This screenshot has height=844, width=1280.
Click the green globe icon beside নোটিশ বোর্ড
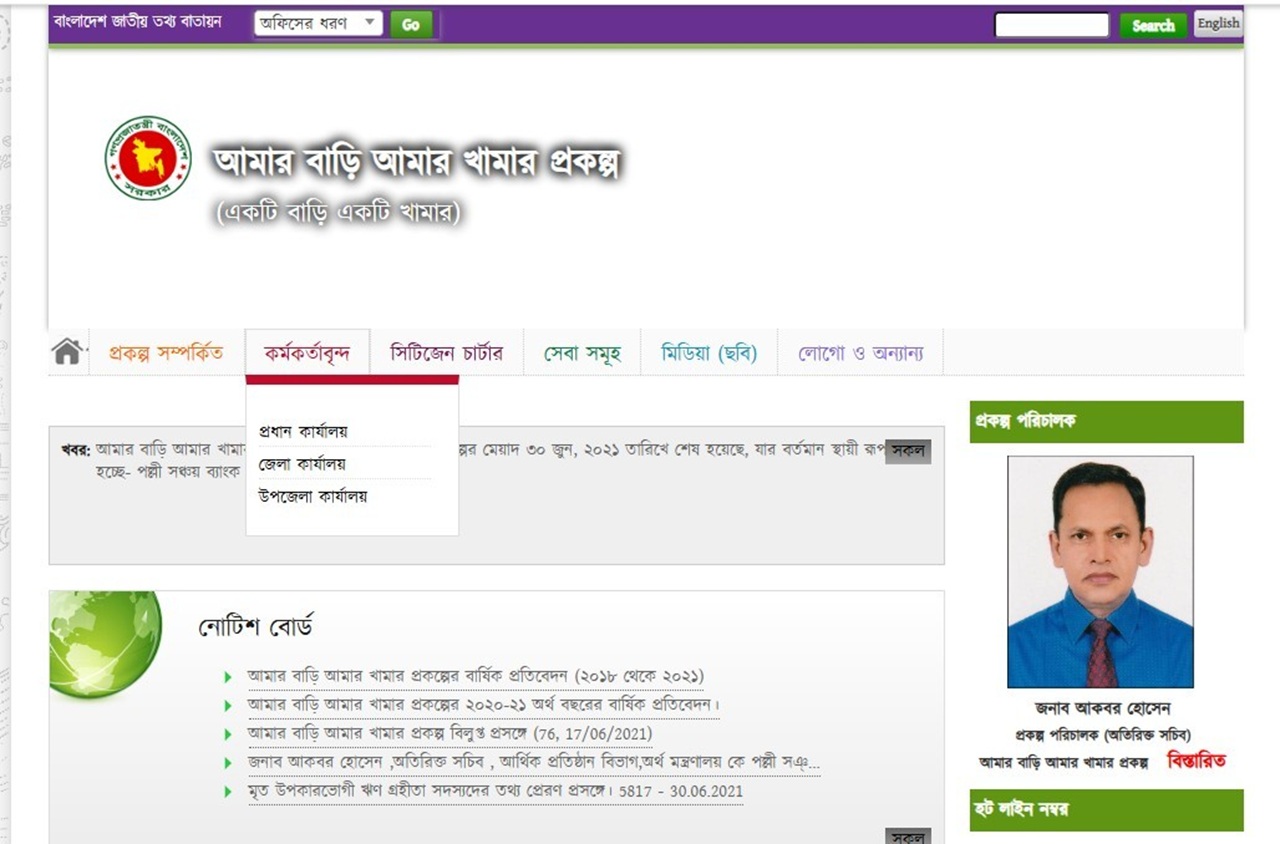point(104,644)
